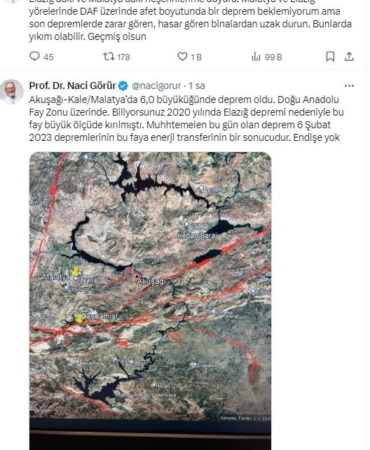Open the Akuşağı-Kale/Malatya earthquake tweet text
Screen dimensions: 370x450
[186, 118]
